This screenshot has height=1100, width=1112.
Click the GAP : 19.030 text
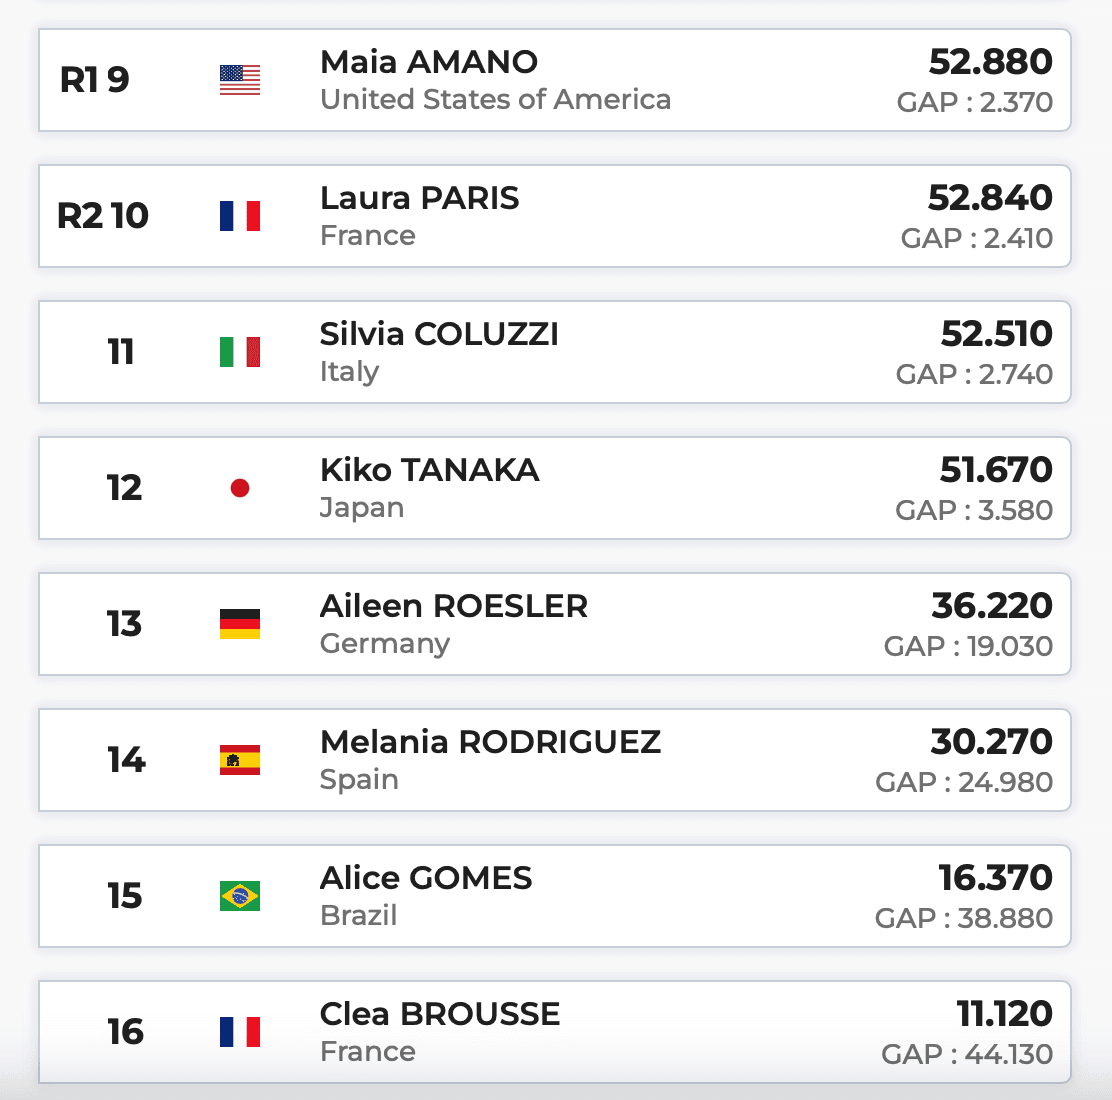968,647
